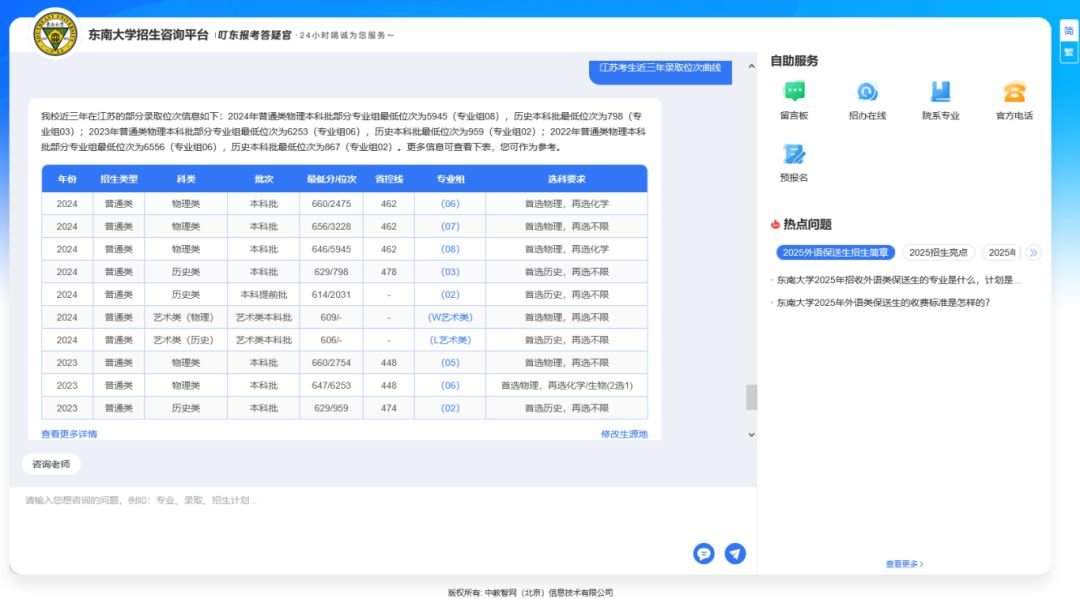
Task: Click the 省控线 column header
Action: coord(388,179)
